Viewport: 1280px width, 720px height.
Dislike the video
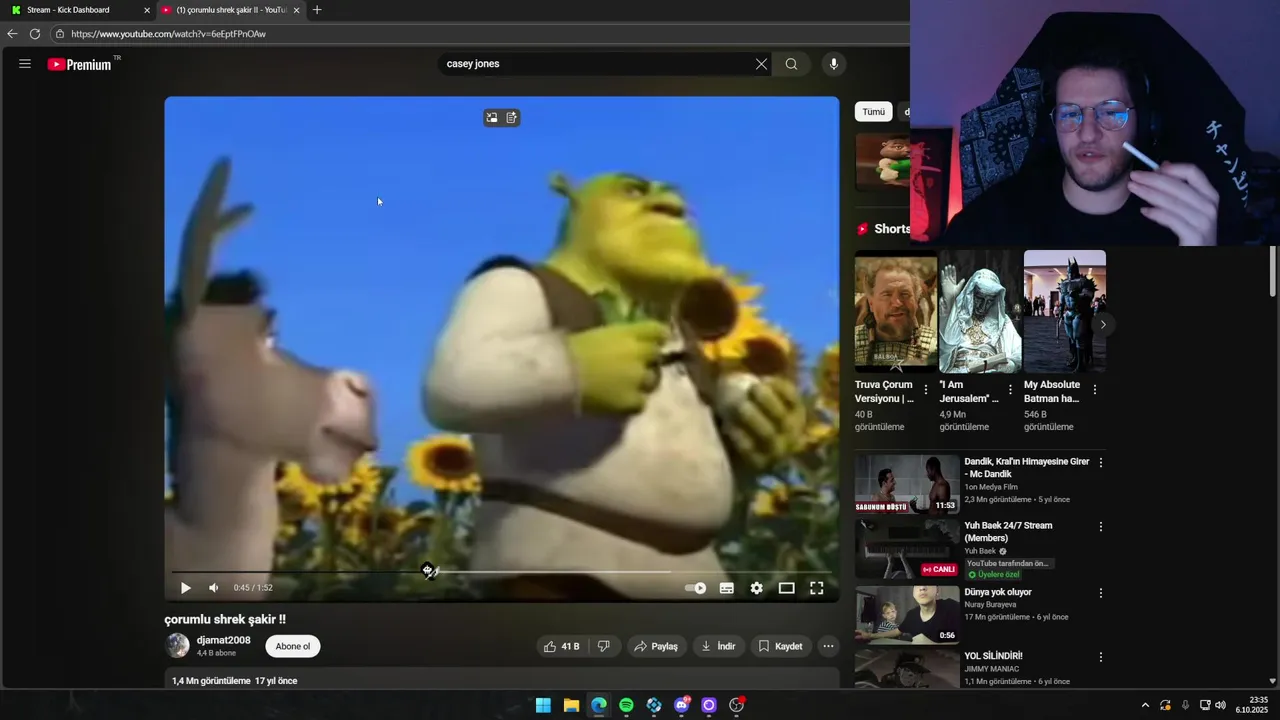coord(604,646)
